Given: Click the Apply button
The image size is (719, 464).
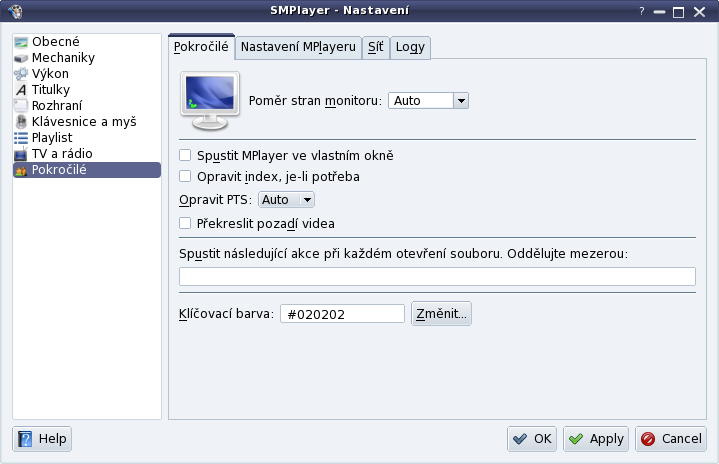Looking at the screenshot, I should click(596, 439).
